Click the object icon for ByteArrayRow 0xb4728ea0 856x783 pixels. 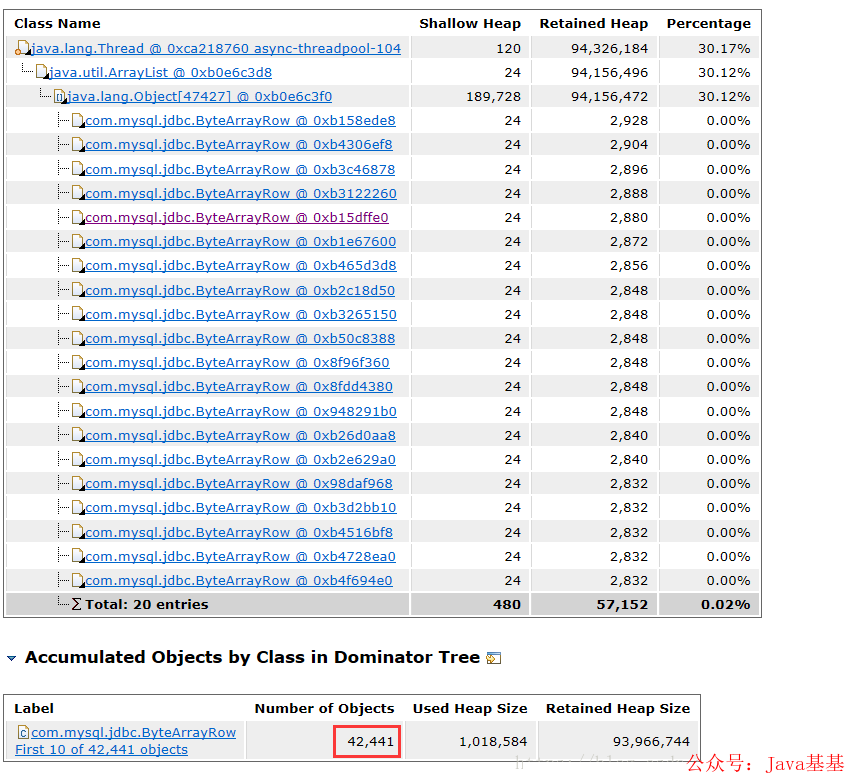pos(78,556)
